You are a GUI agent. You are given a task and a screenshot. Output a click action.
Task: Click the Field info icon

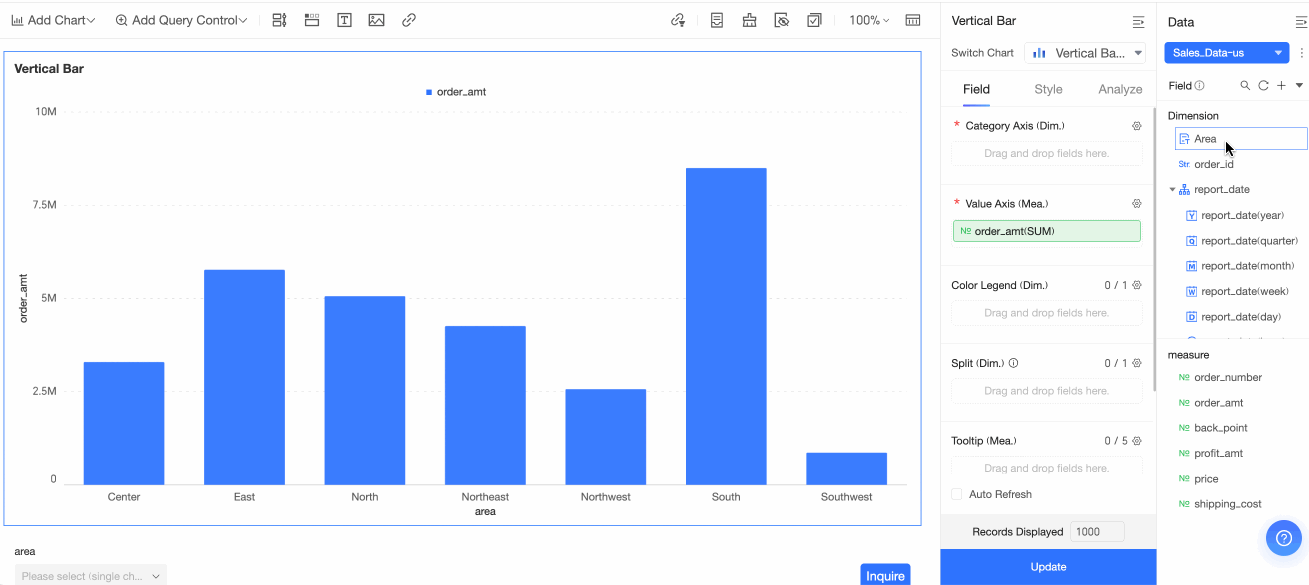tap(1199, 86)
